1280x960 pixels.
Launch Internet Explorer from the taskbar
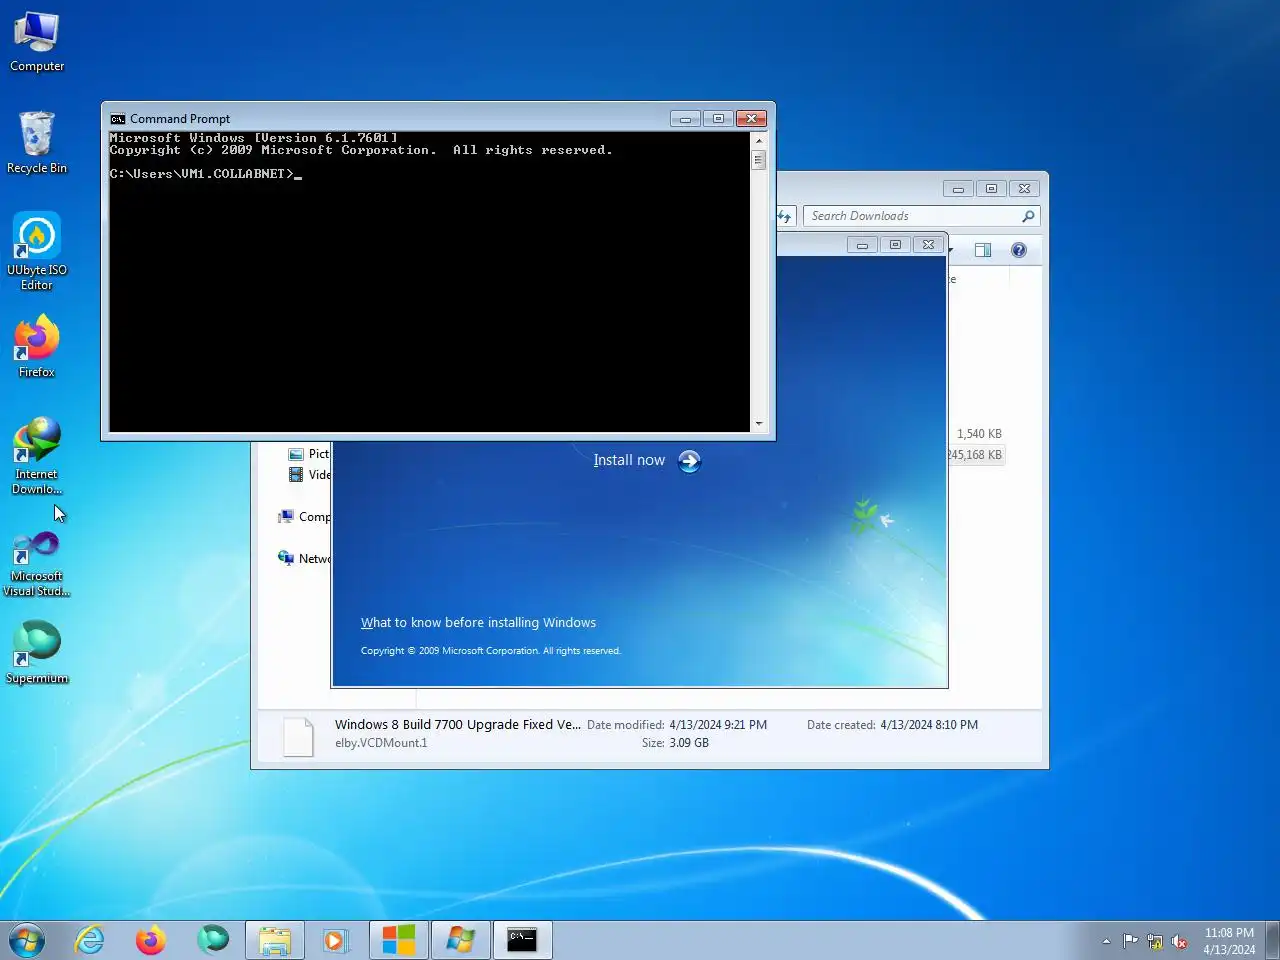point(90,940)
